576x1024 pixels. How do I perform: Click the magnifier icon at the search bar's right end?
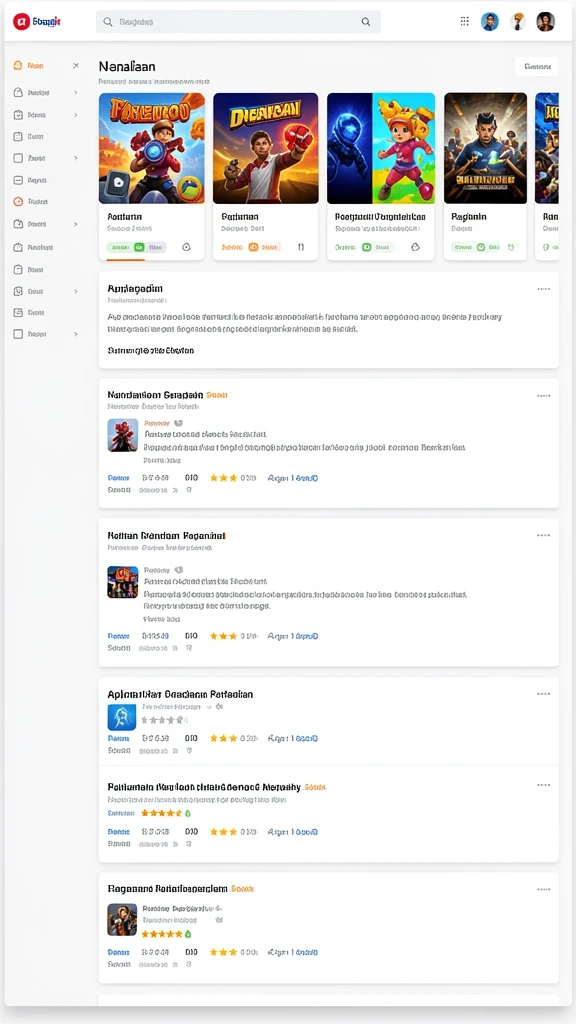click(x=366, y=22)
